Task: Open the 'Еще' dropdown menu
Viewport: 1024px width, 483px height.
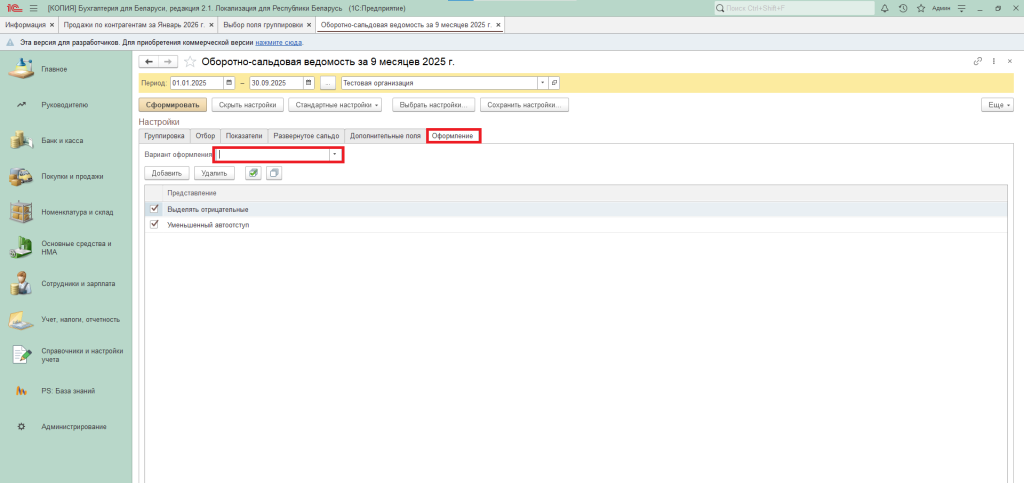Action: (997, 104)
